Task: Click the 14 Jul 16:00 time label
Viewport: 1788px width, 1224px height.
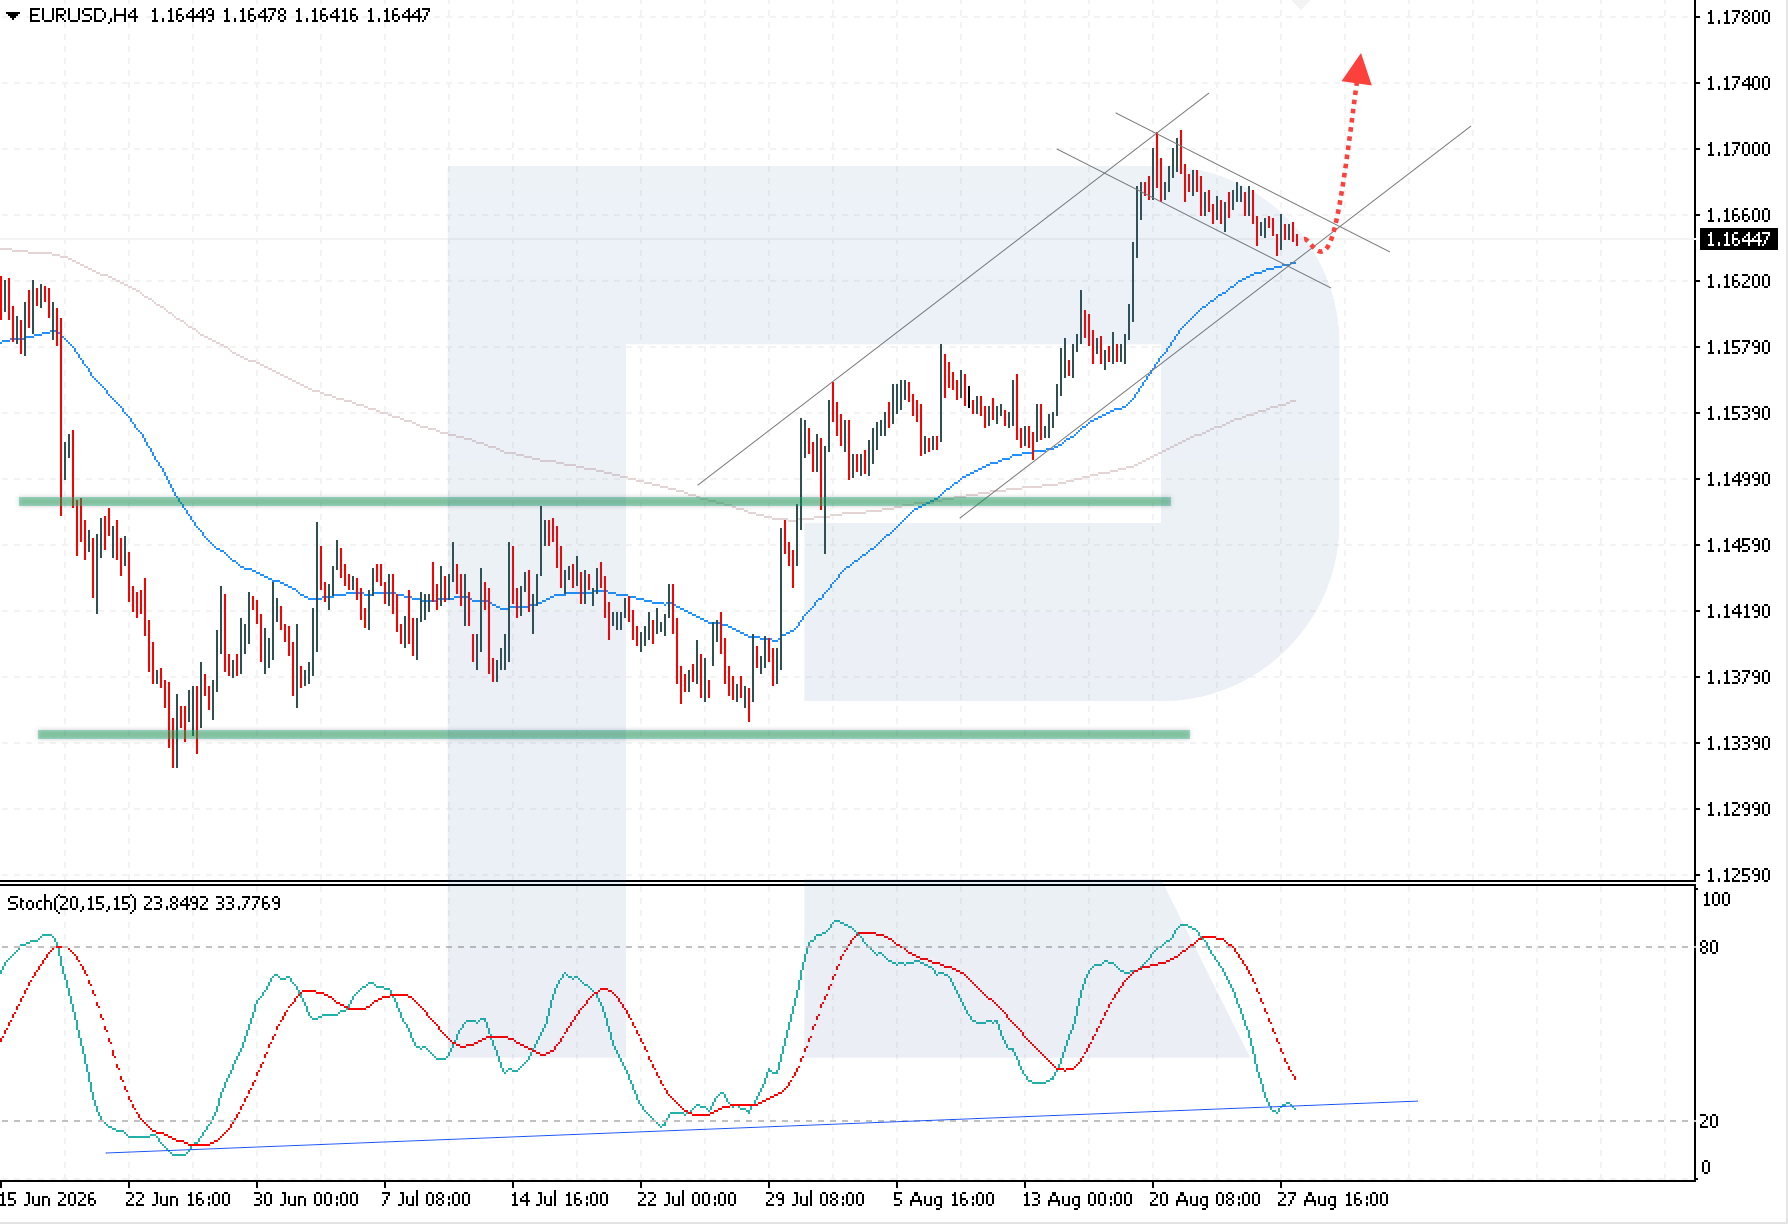Action: pos(559,1199)
